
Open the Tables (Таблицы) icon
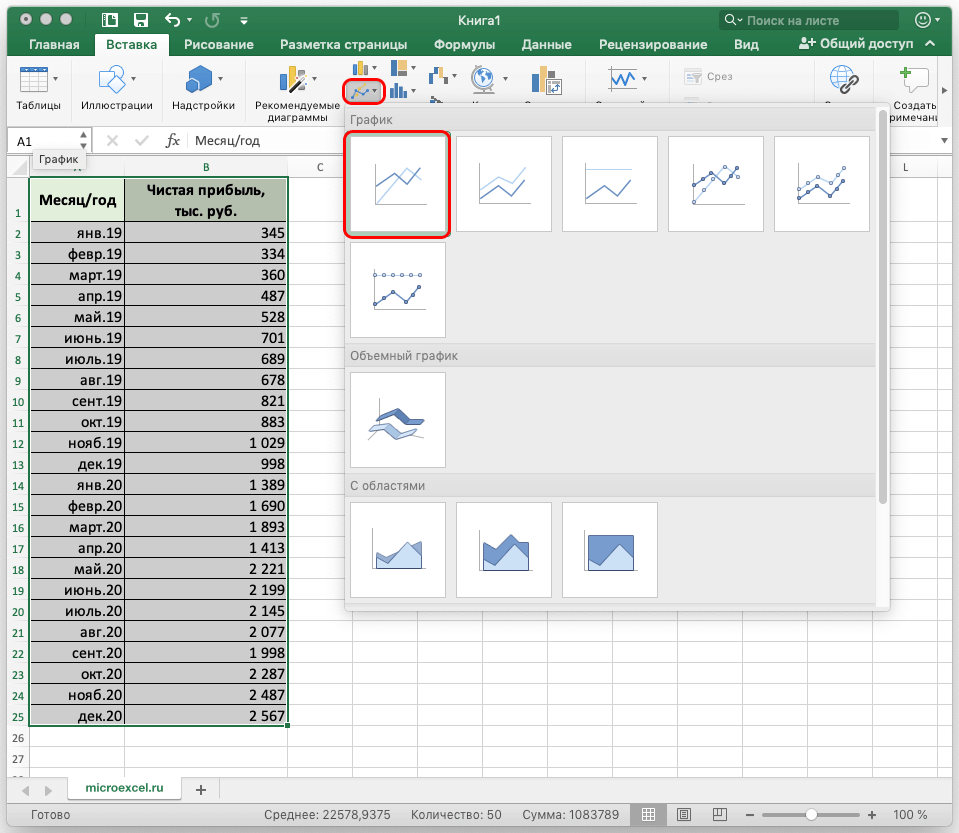pos(34,80)
